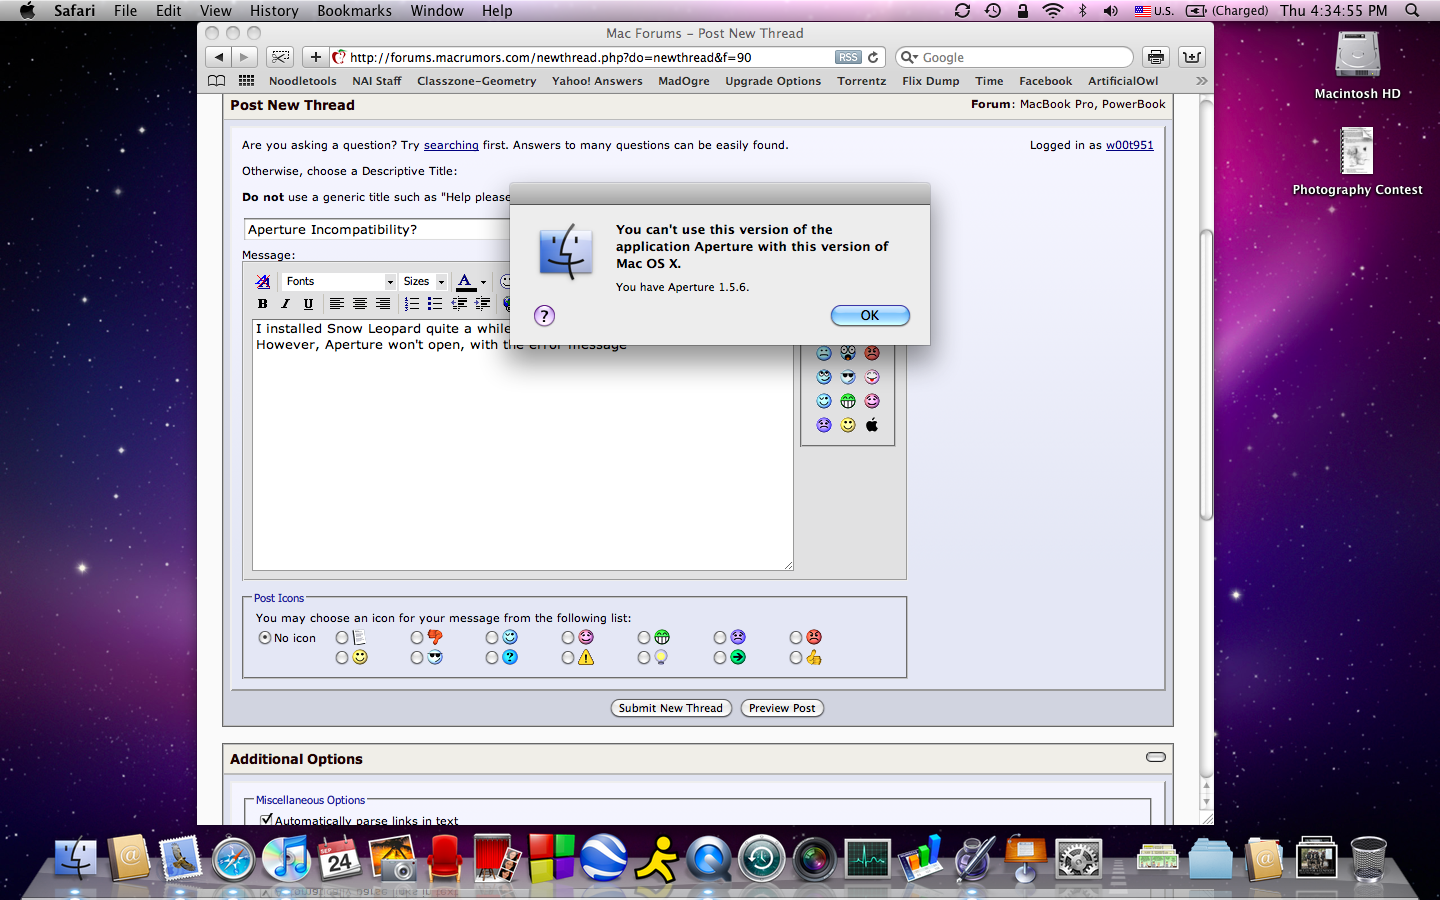The height and width of the screenshot is (900, 1440).
Task: Open the File menu
Action: click(x=126, y=11)
